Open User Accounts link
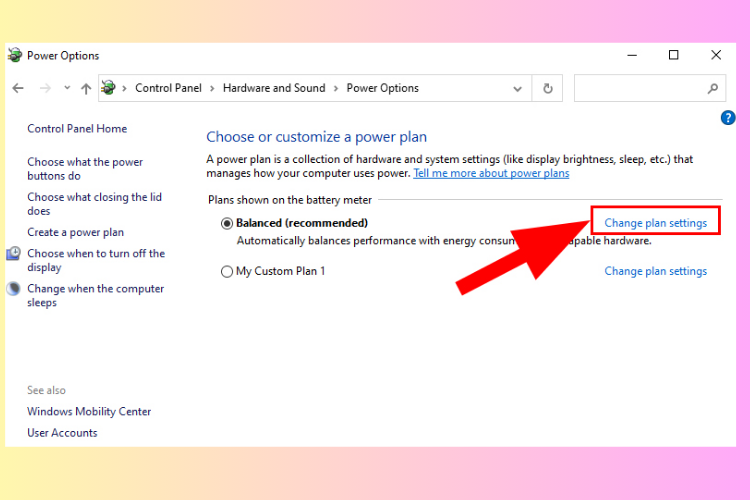This screenshot has height=500, width=750. pyautogui.click(x=62, y=433)
